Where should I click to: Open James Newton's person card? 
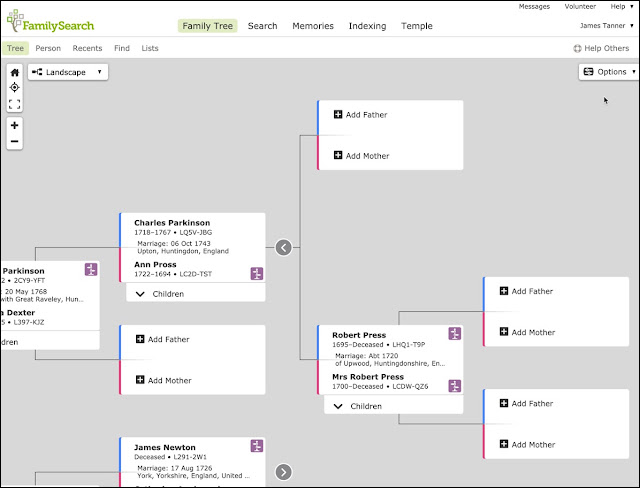[164, 447]
